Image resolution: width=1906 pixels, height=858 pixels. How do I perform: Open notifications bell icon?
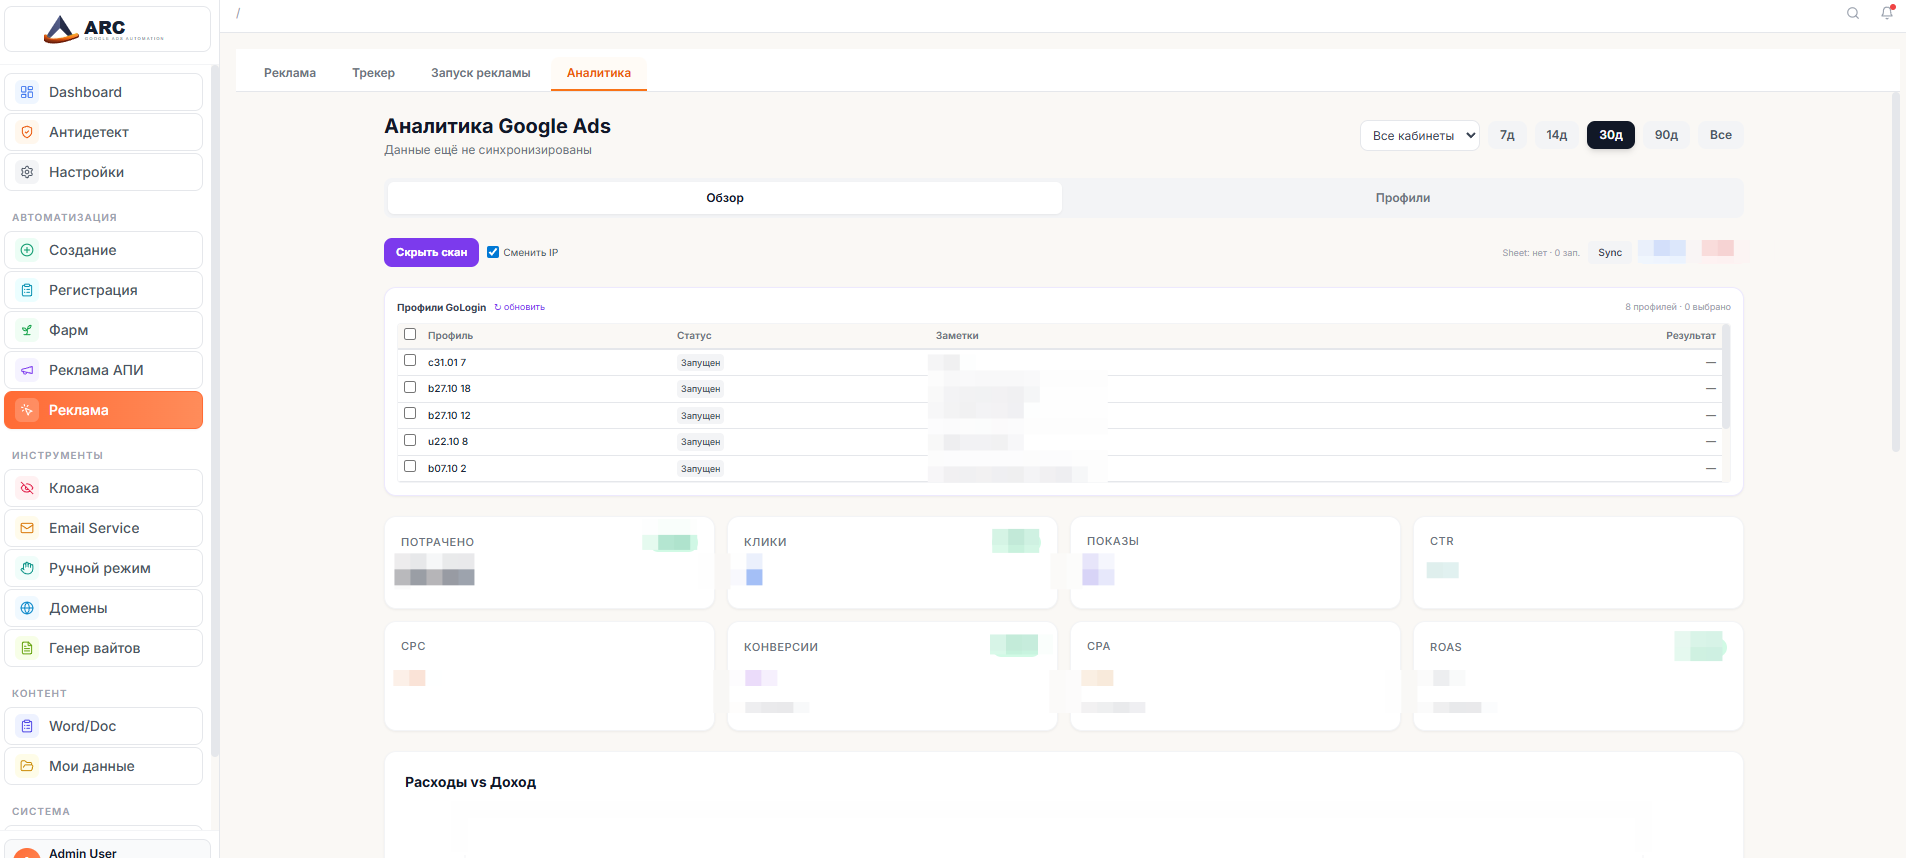pyautogui.click(x=1887, y=13)
